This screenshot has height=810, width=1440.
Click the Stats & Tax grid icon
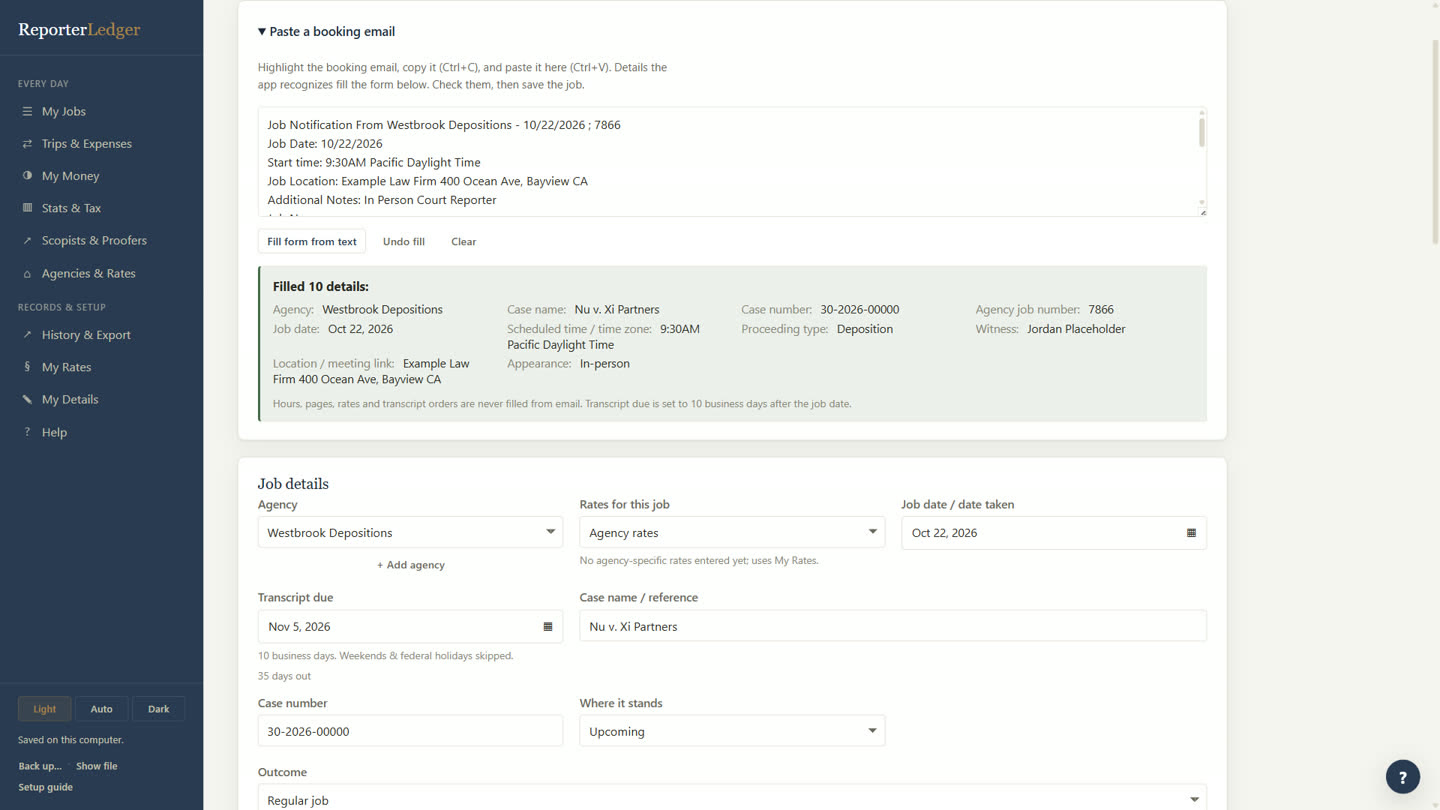[x=27, y=208]
